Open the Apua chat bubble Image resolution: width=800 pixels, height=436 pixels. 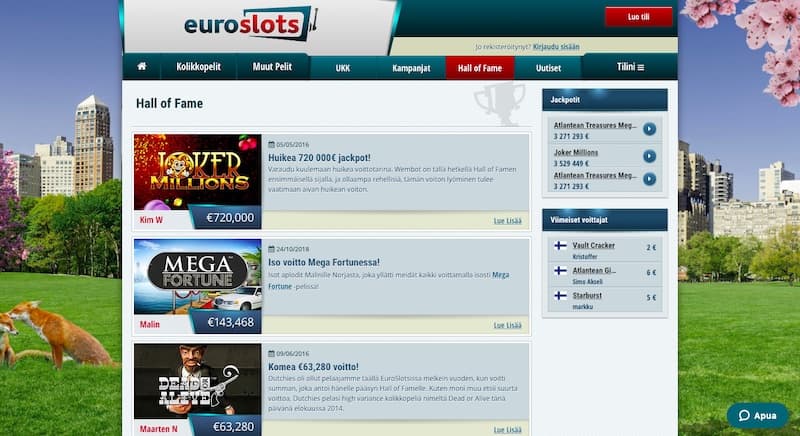[x=758, y=415]
